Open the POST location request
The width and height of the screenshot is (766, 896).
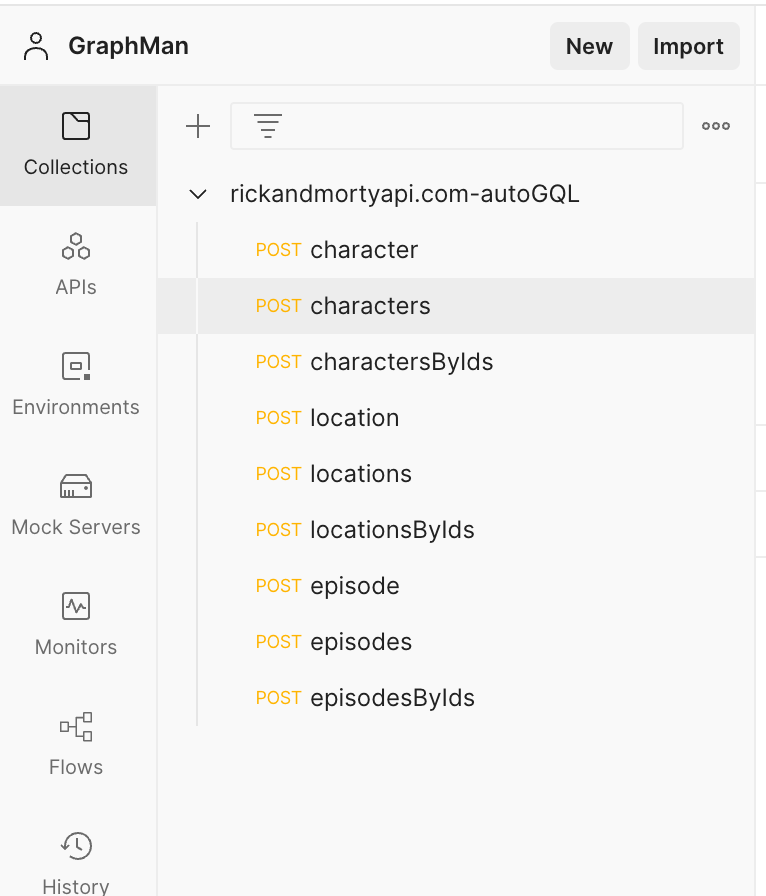tap(354, 418)
